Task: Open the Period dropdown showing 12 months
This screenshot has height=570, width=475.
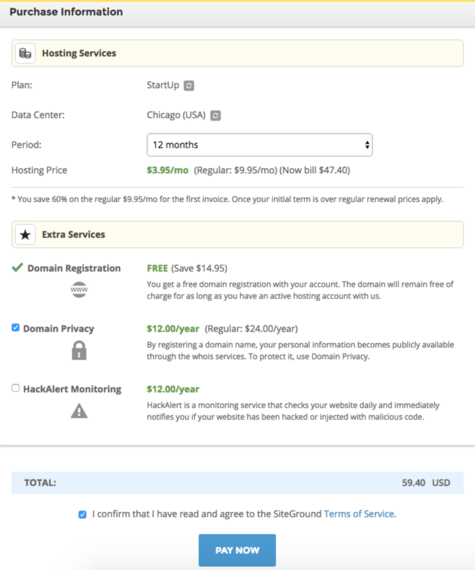Action: pos(259,145)
